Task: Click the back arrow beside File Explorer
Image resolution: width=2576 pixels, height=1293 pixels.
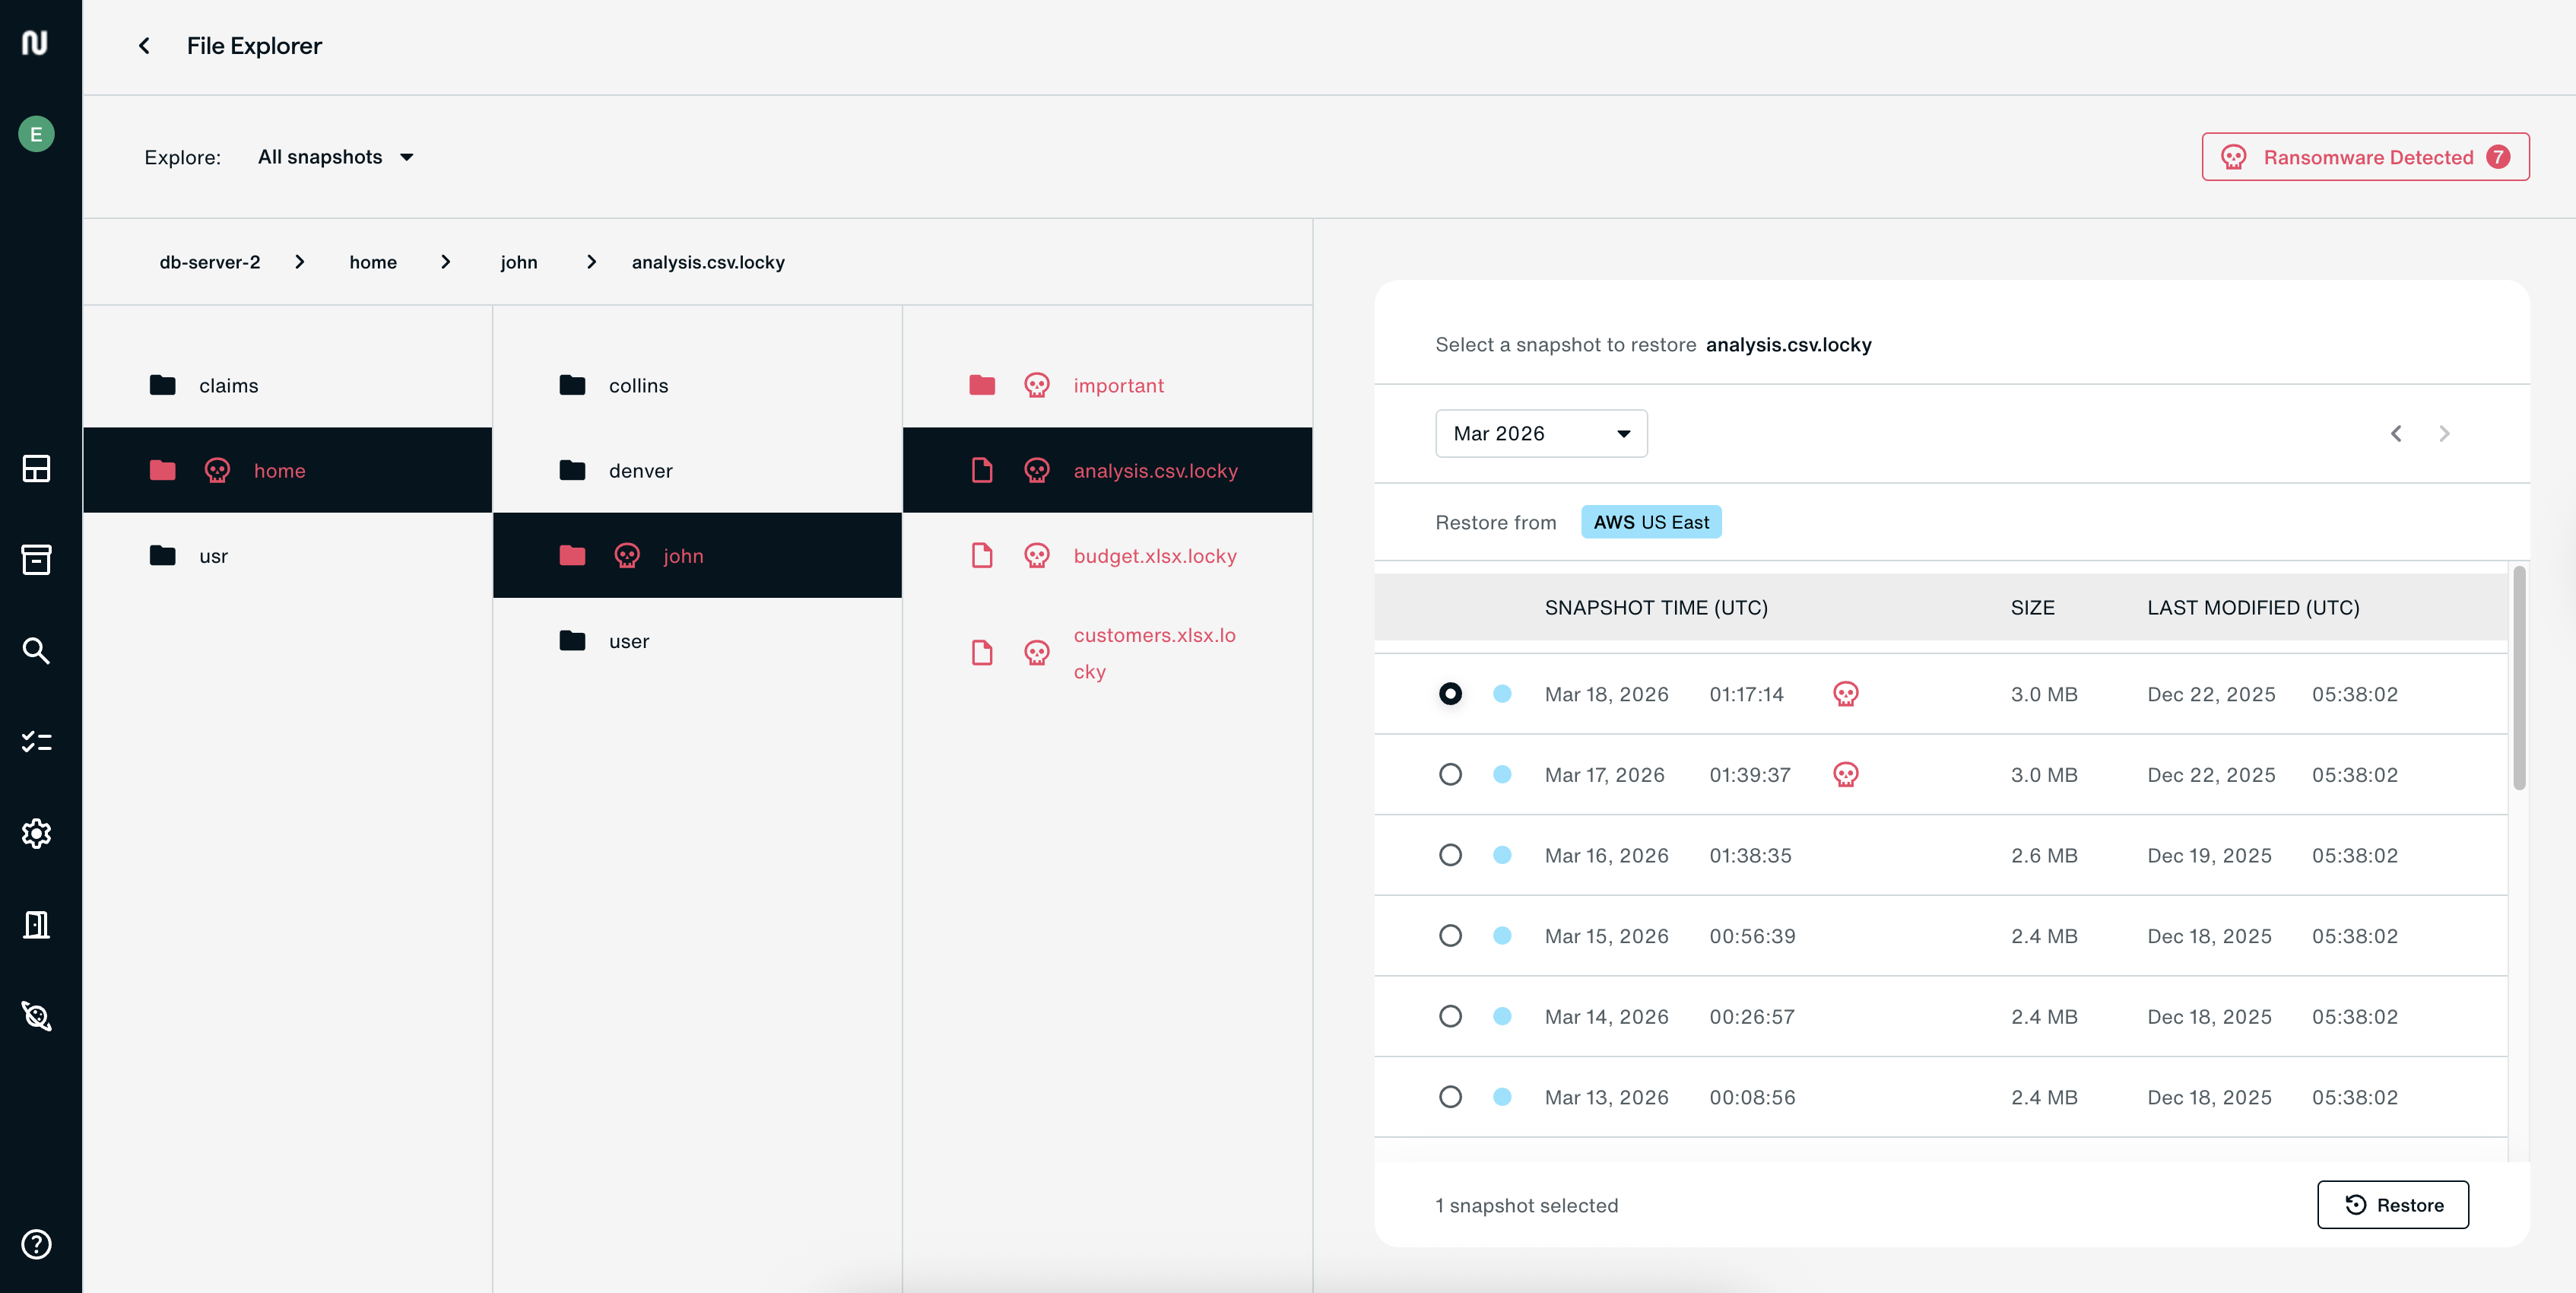Action: [144, 46]
